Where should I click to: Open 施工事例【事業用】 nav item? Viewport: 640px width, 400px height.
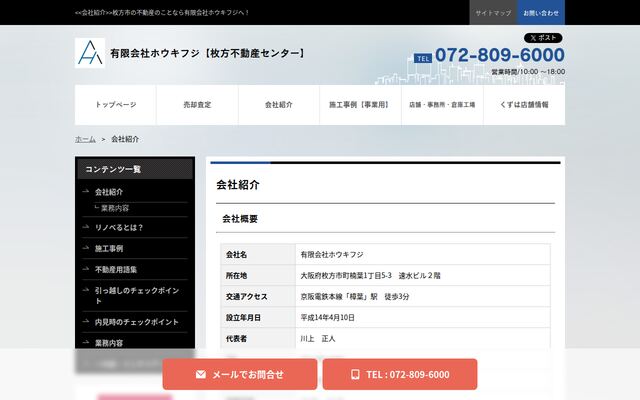[x=360, y=105]
